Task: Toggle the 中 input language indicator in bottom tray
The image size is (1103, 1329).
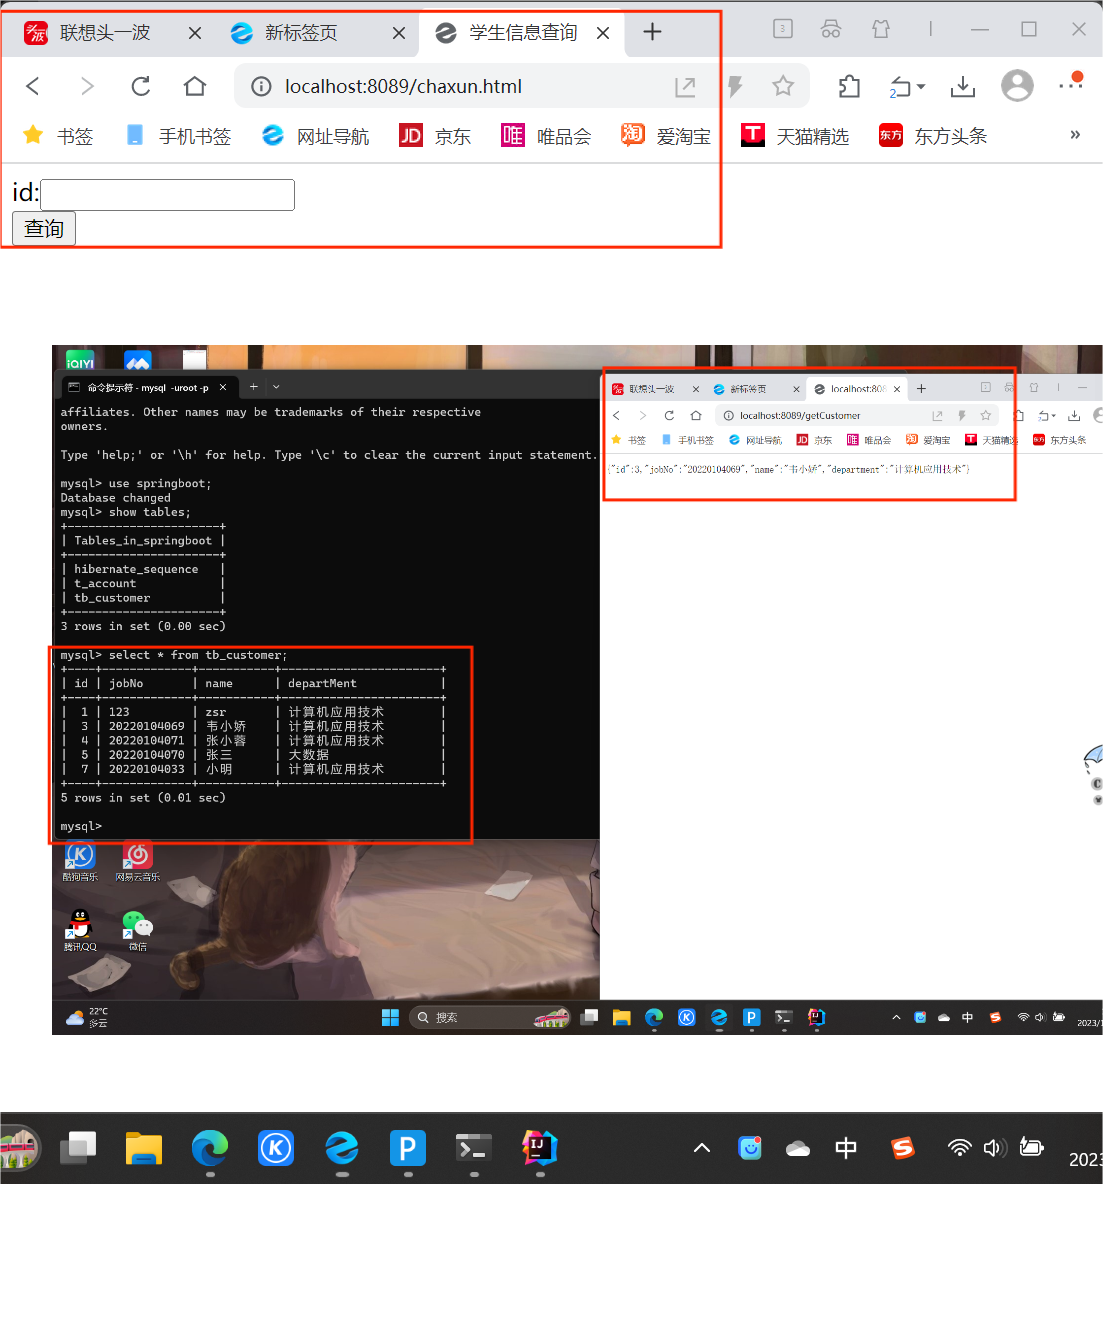Action: (x=846, y=1148)
